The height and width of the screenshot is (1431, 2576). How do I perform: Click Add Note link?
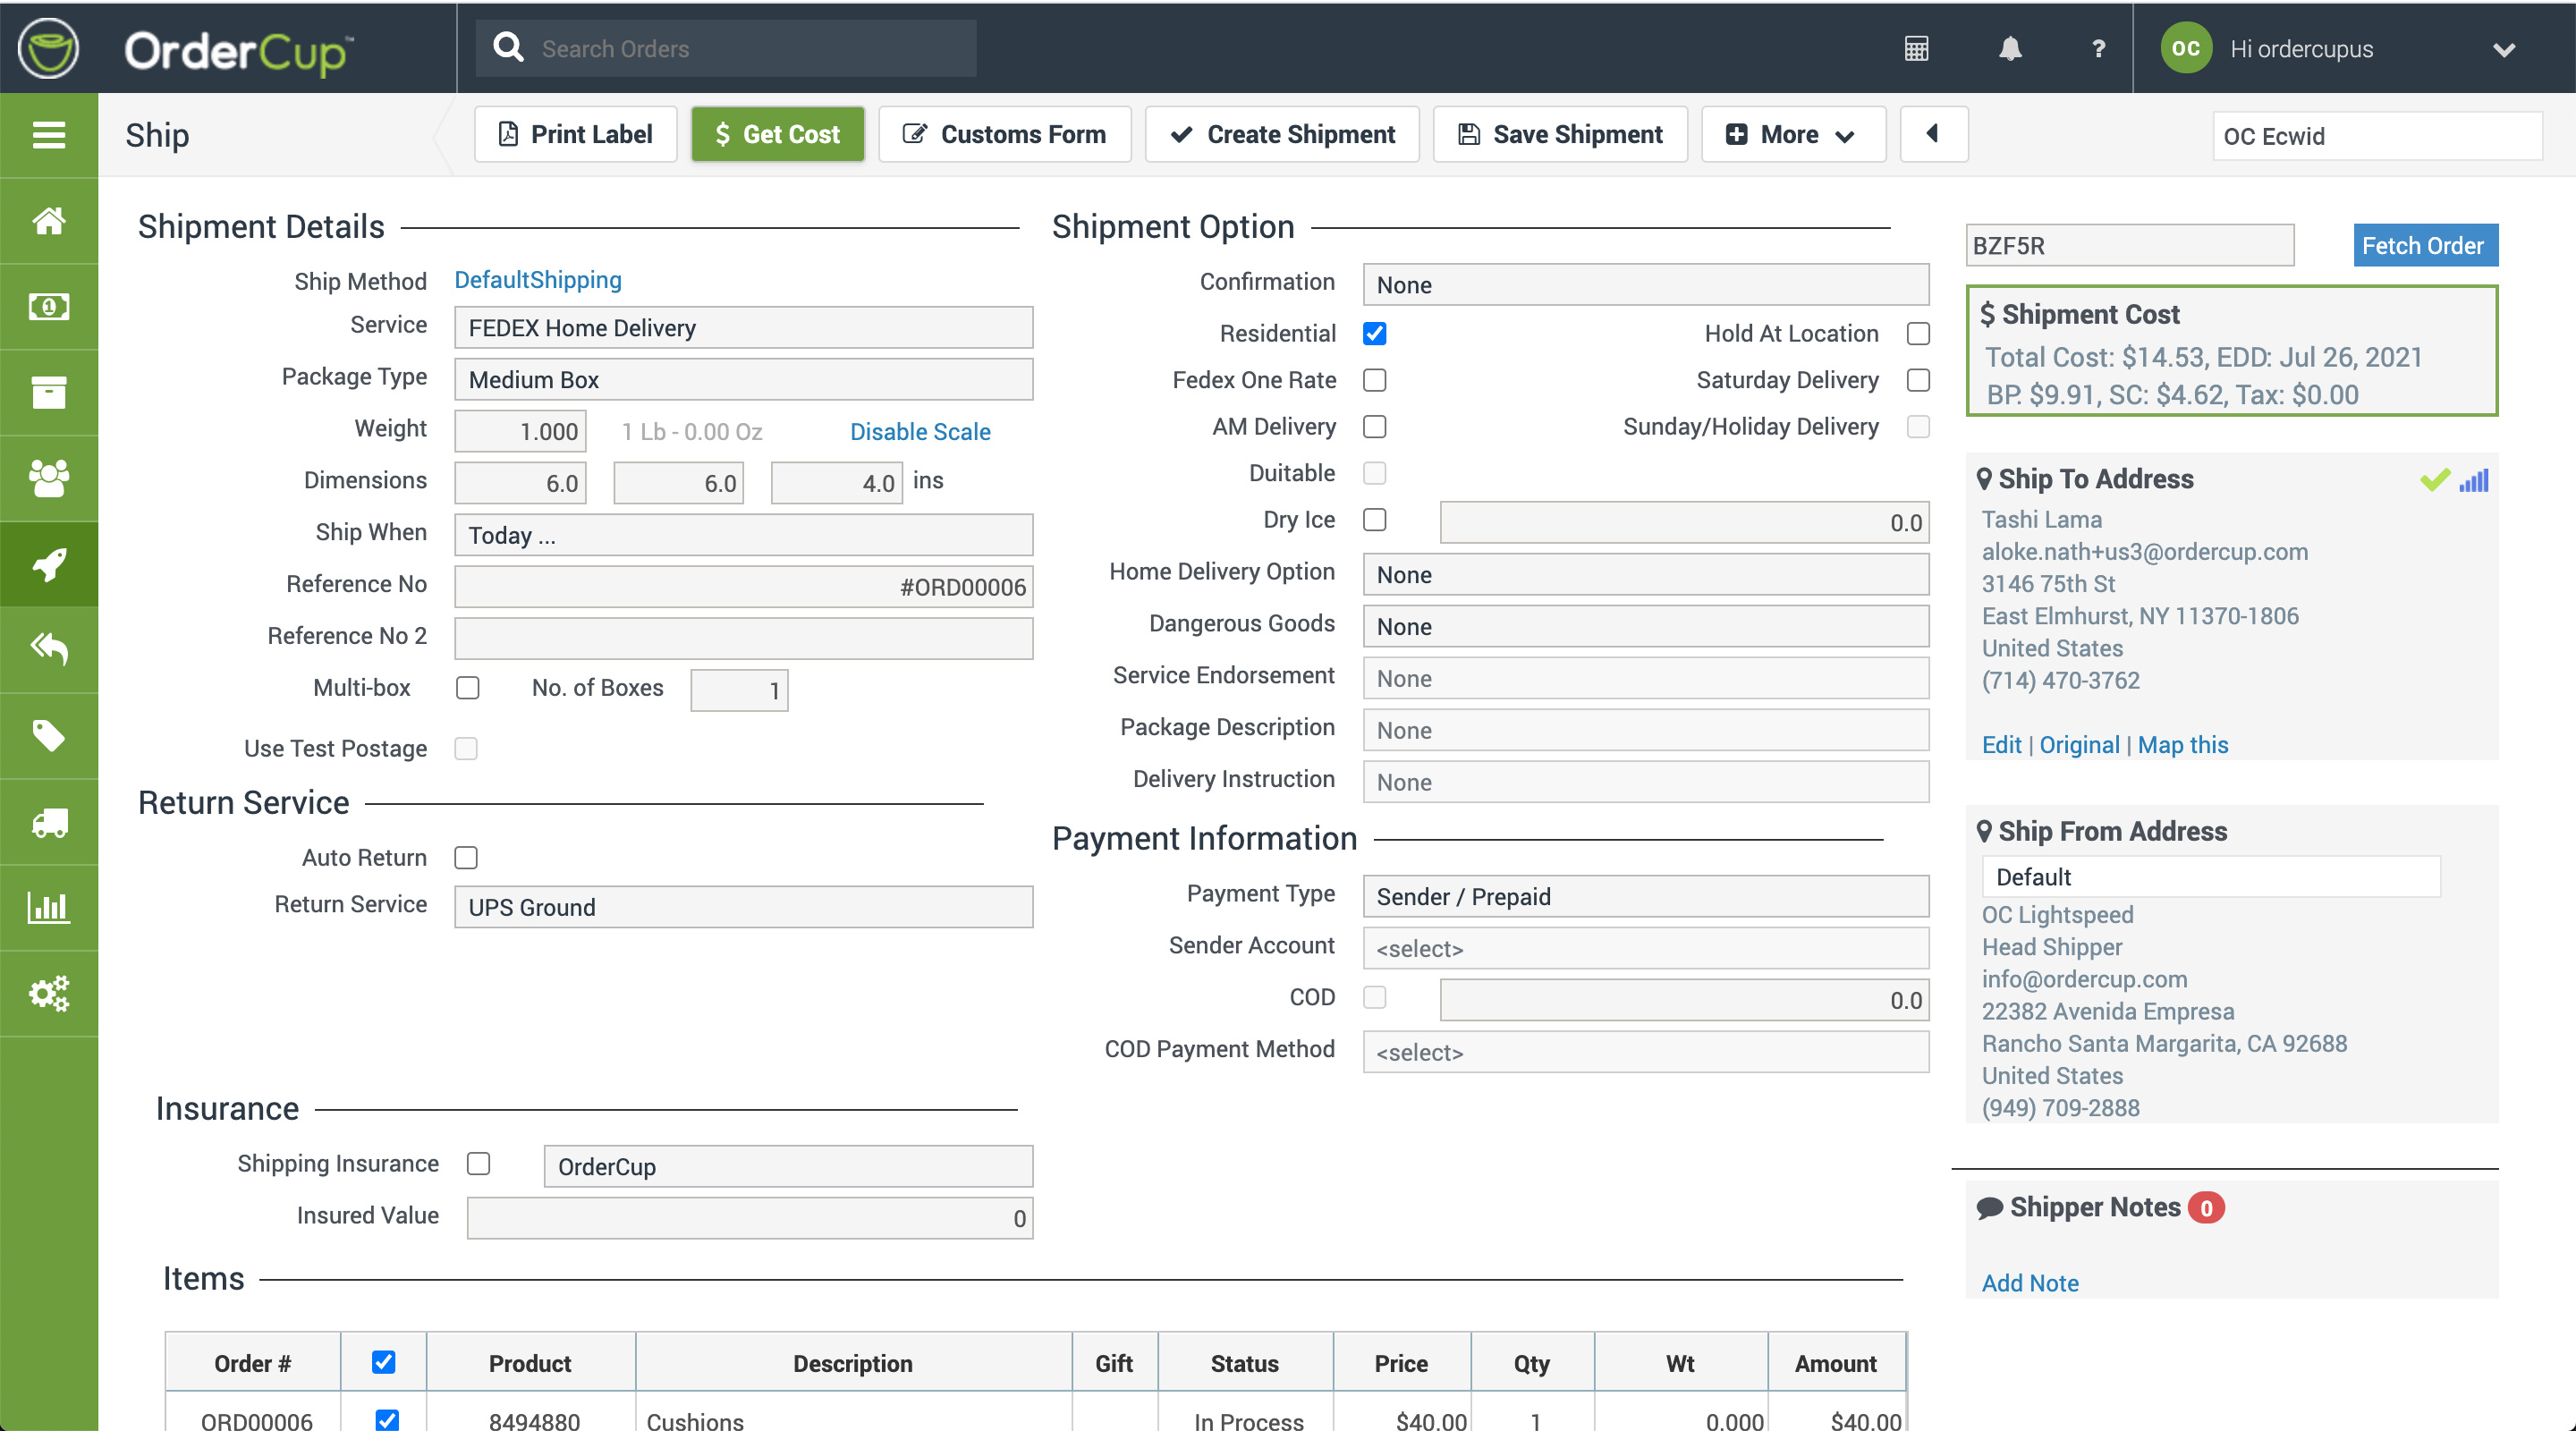click(2030, 1283)
